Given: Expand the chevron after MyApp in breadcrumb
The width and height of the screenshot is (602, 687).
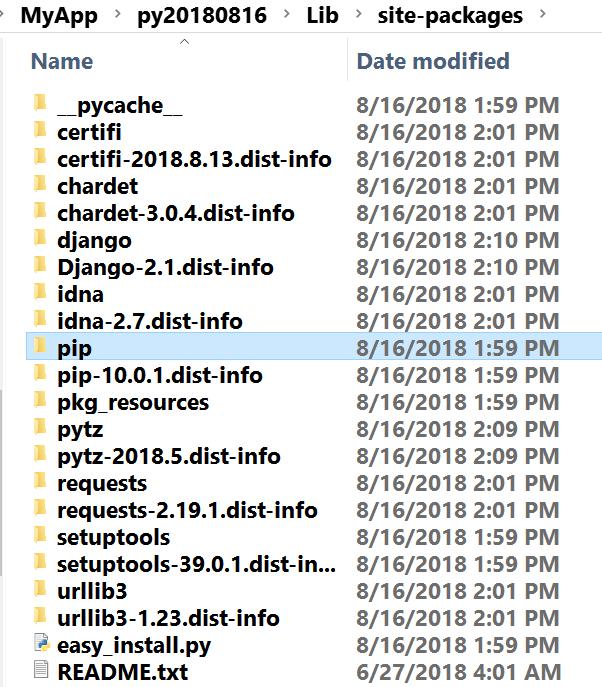Looking at the screenshot, I should (x=117, y=14).
